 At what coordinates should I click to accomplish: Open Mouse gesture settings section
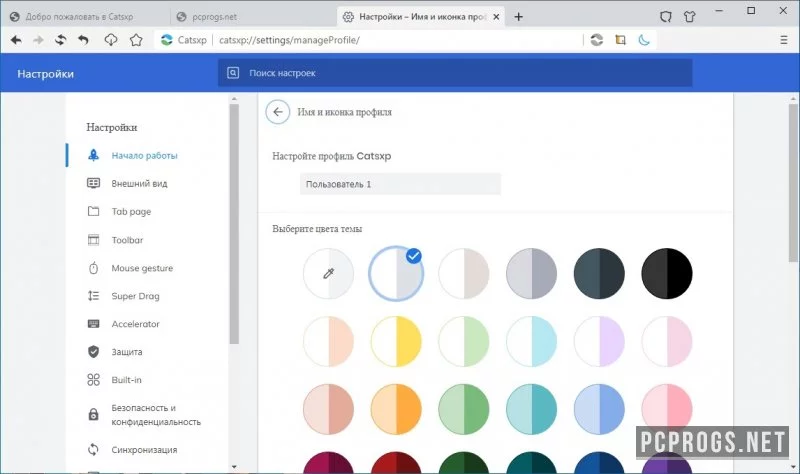tap(142, 268)
